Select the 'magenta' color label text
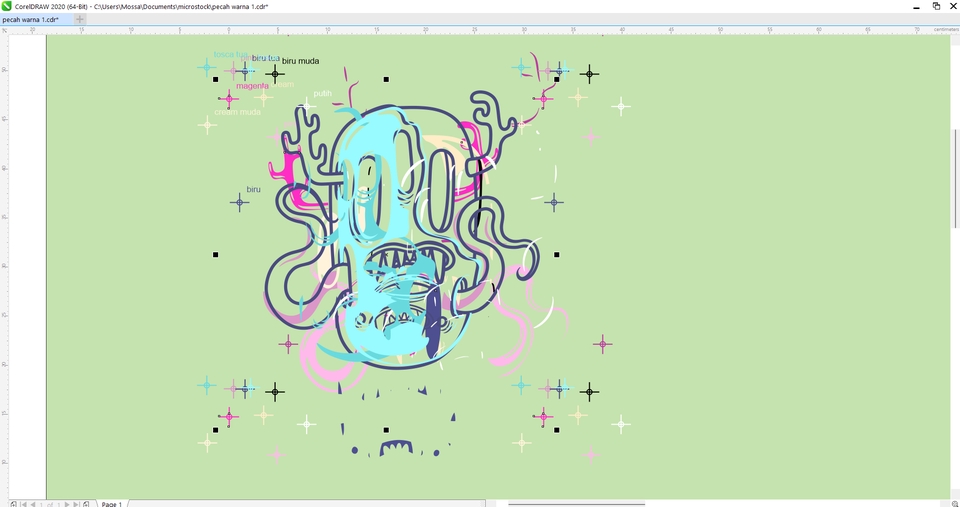The image size is (960, 507). tap(252, 86)
